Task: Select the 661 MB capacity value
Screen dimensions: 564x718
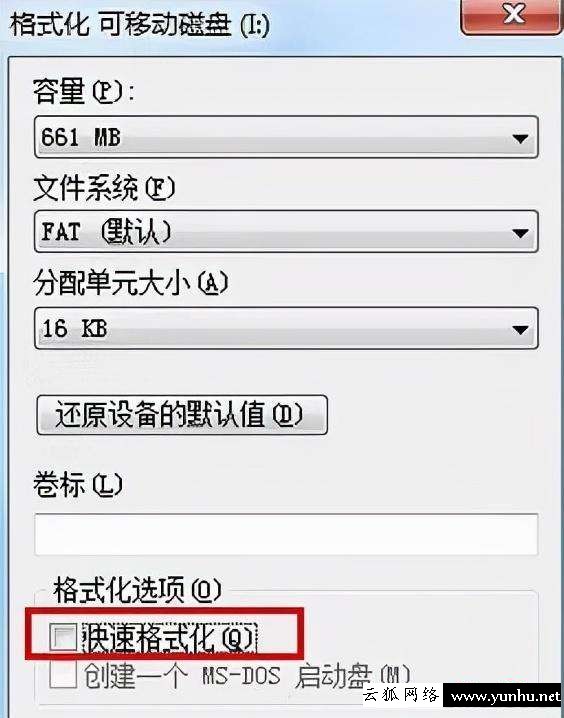Action: click(x=81, y=137)
